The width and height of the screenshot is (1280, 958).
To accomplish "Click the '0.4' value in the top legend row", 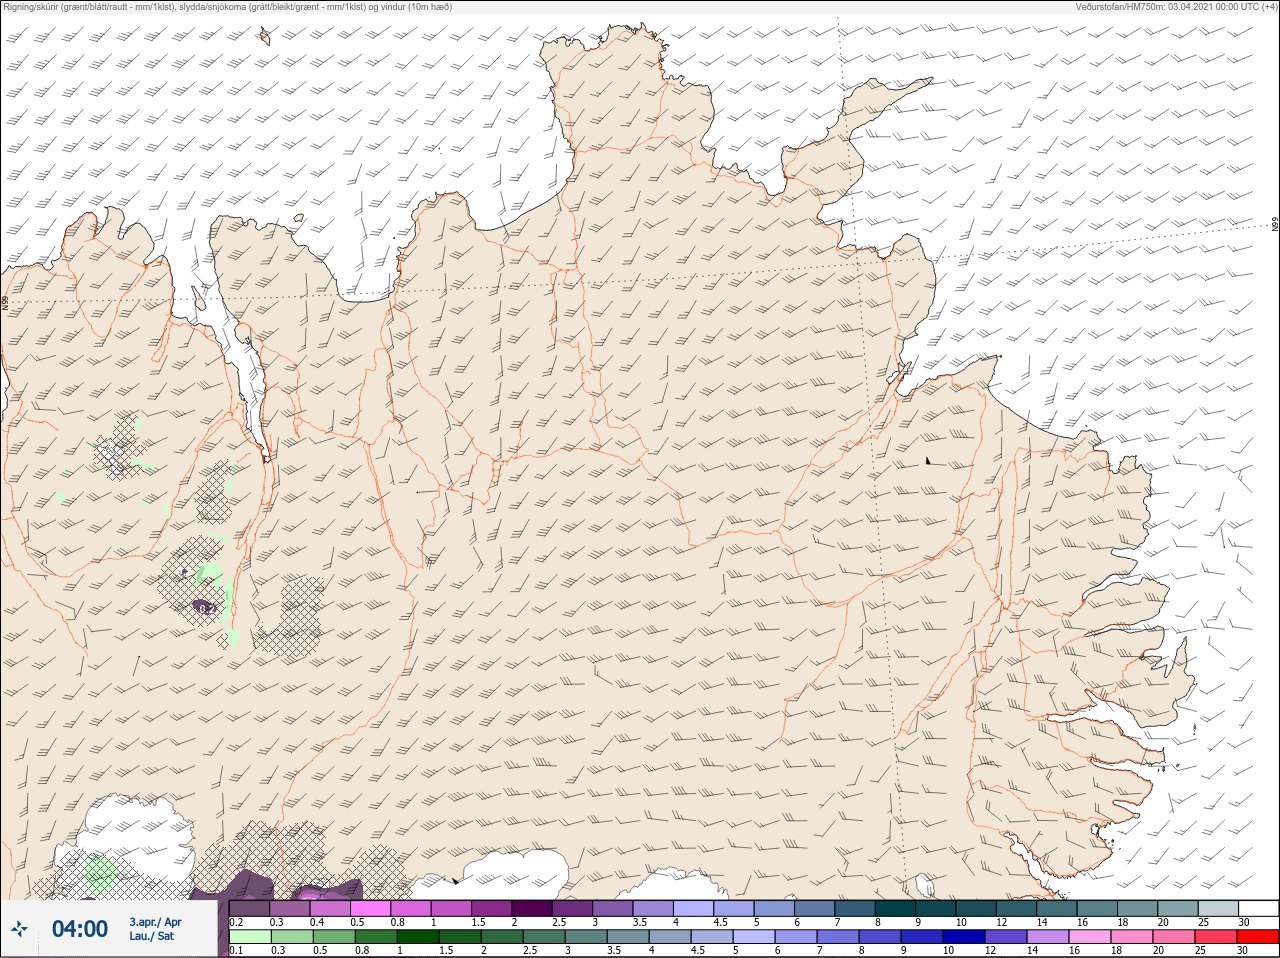I will (317, 922).
